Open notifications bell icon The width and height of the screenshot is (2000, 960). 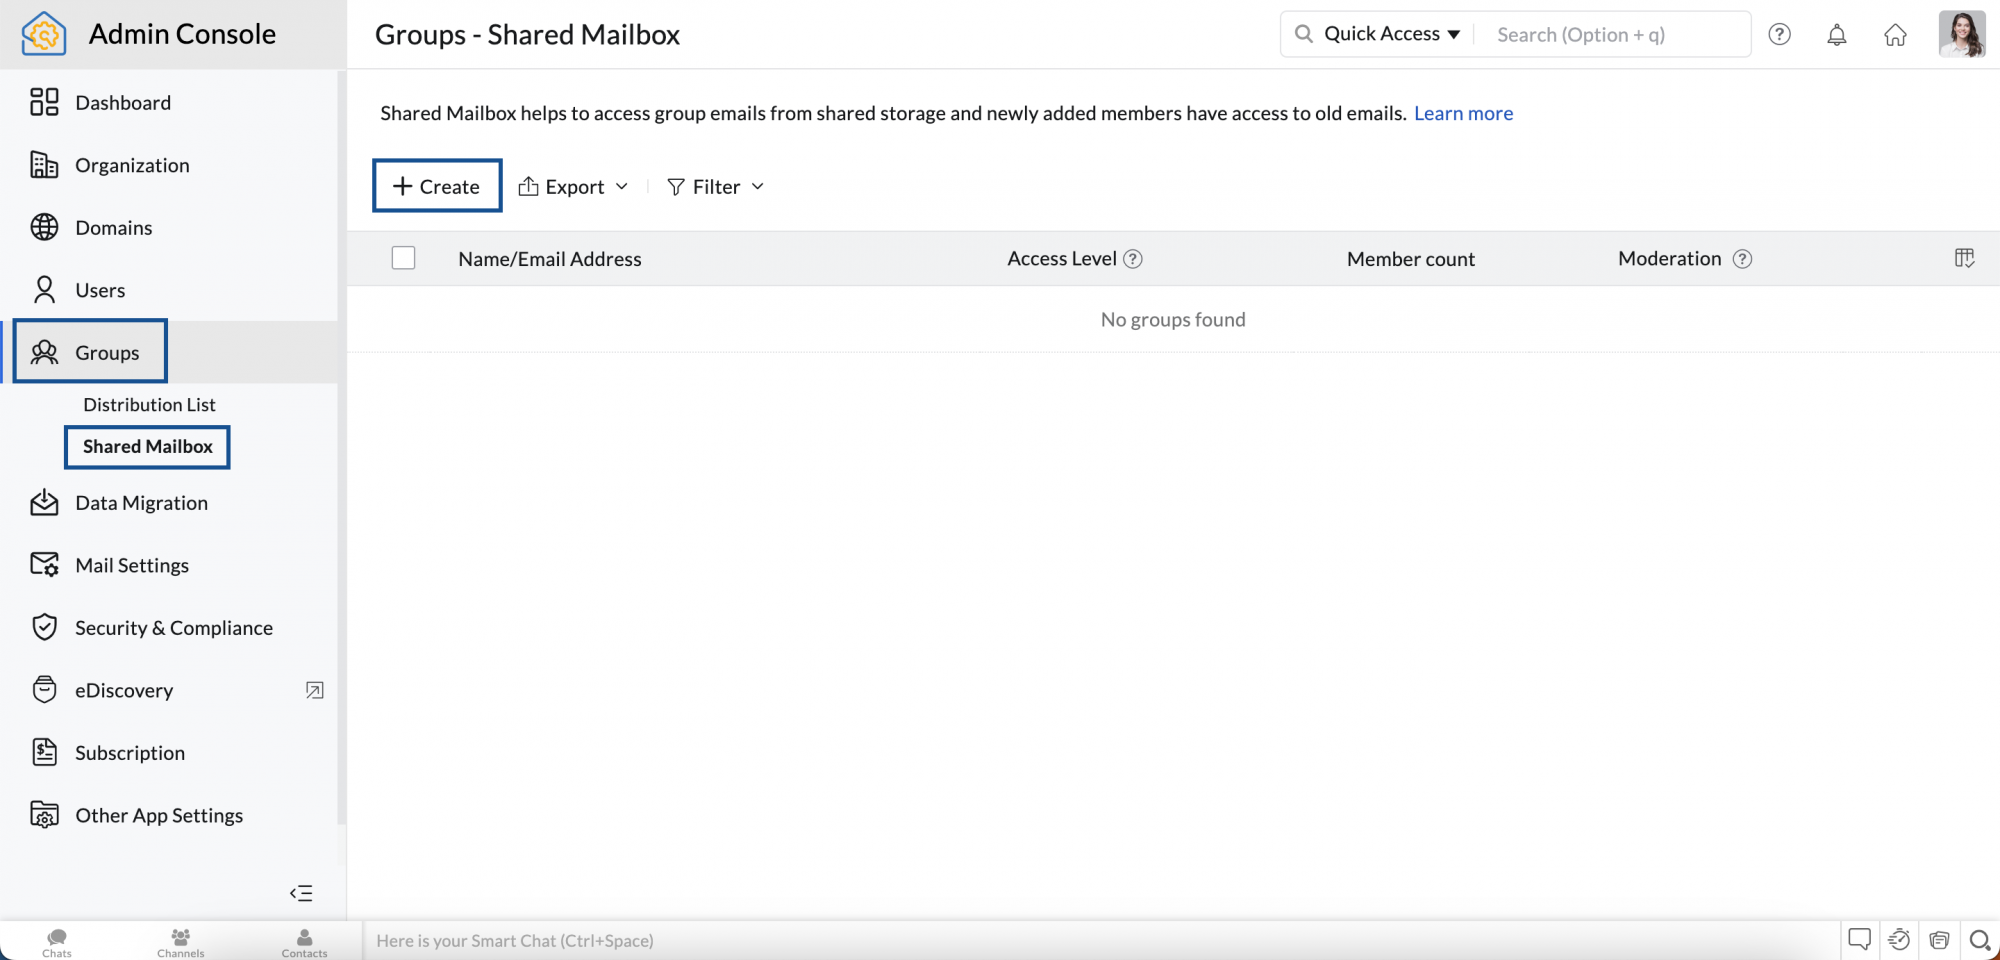click(1837, 35)
